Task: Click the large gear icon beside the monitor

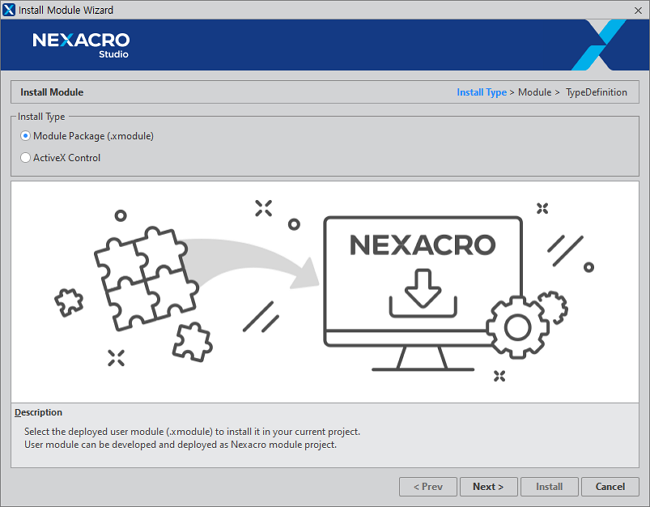Action: click(516, 326)
